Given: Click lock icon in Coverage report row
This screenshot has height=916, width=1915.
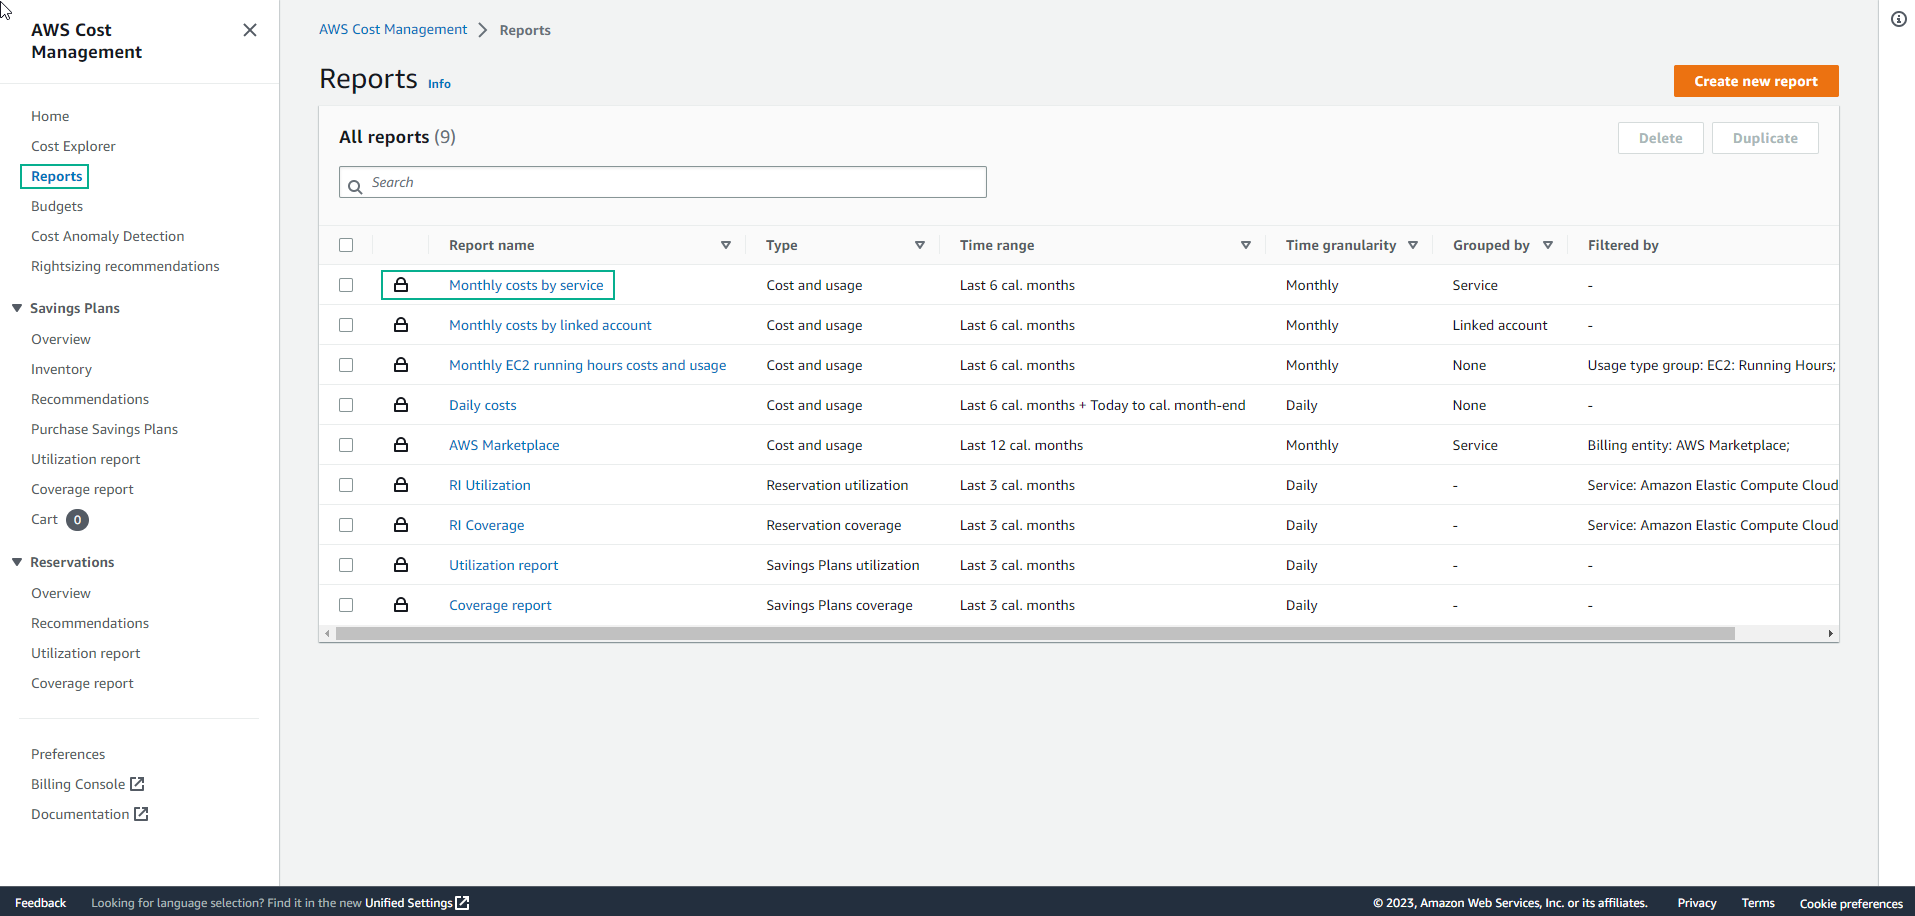Looking at the screenshot, I should pyautogui.click(x=401, y=605).
